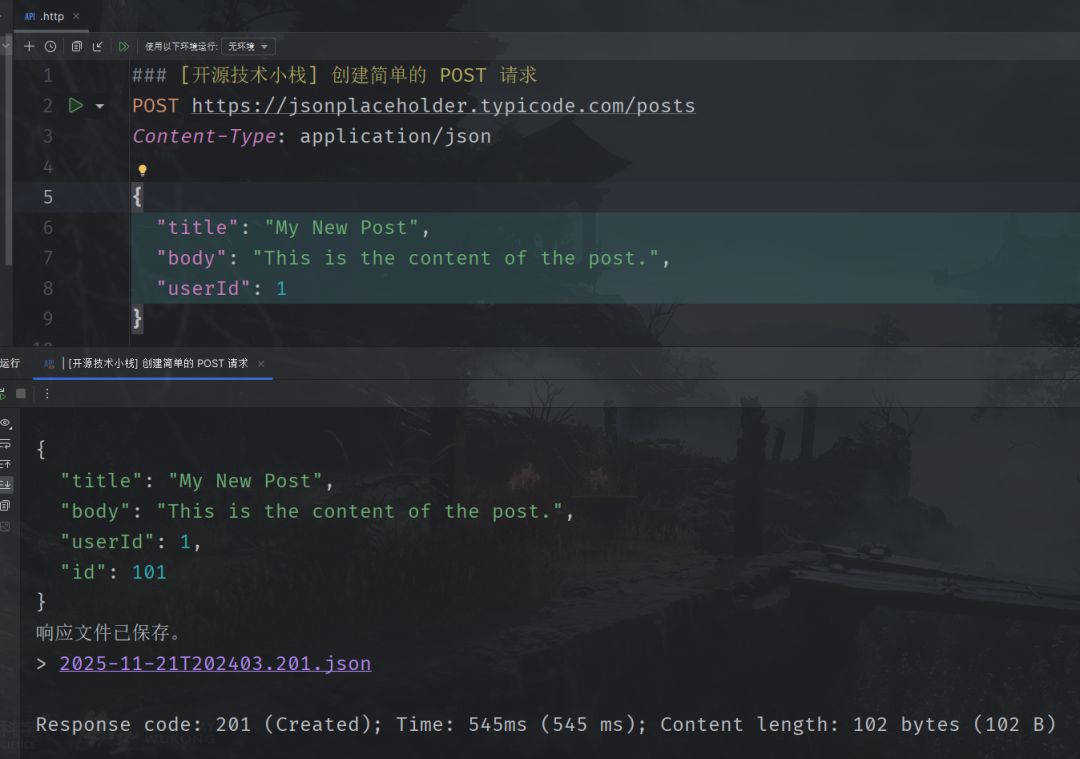Rerun the request in run panel
1080x759 pixels.
point(3,394)
